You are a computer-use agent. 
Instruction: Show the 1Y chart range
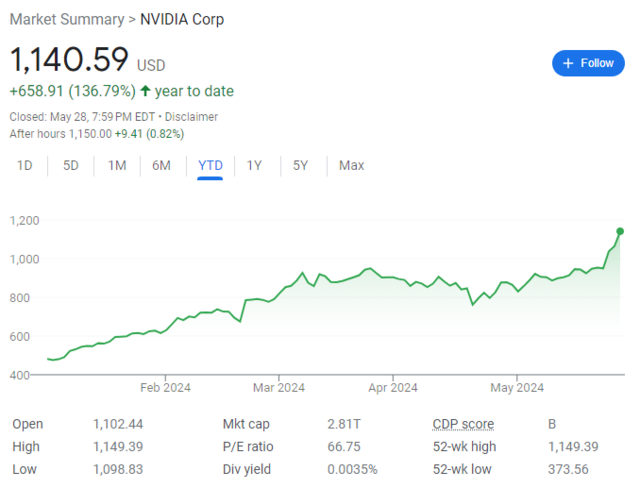click(x=254, y=166)
